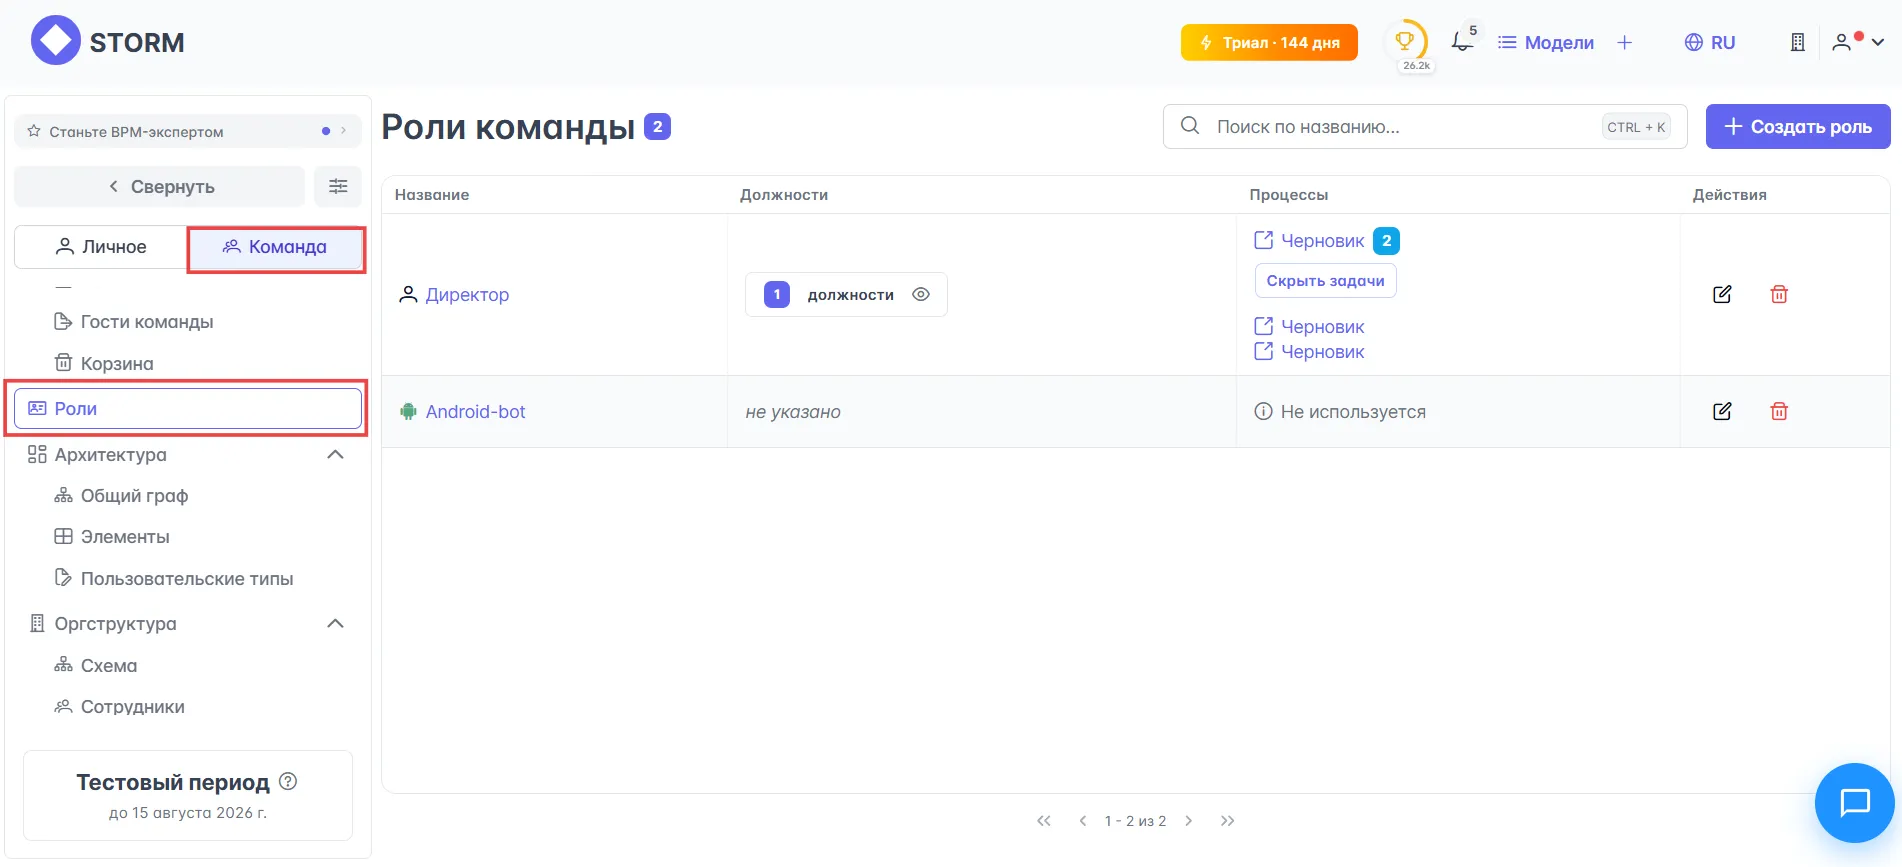1902x867 pixels.
Task: Open the user profile dropdown
Action: [x=1857, y=42]
